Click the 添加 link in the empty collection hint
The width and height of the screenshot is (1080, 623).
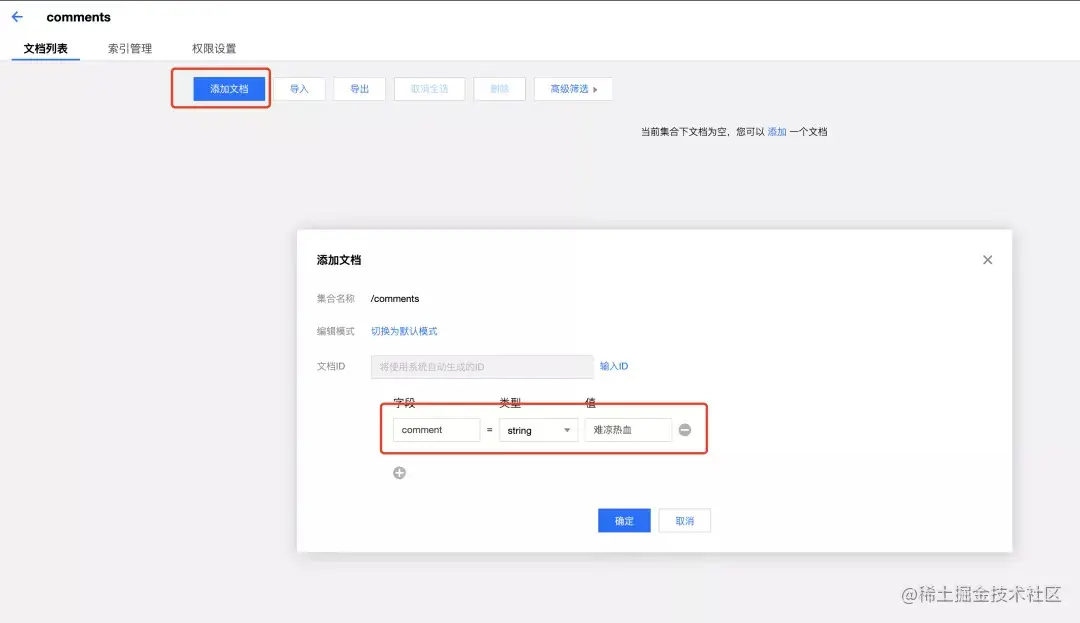pyautogui.click(x=778, y=131)
